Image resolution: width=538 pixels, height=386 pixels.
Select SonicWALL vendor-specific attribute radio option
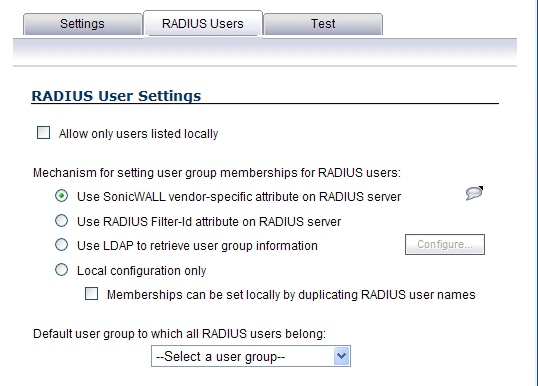(61, 196)
